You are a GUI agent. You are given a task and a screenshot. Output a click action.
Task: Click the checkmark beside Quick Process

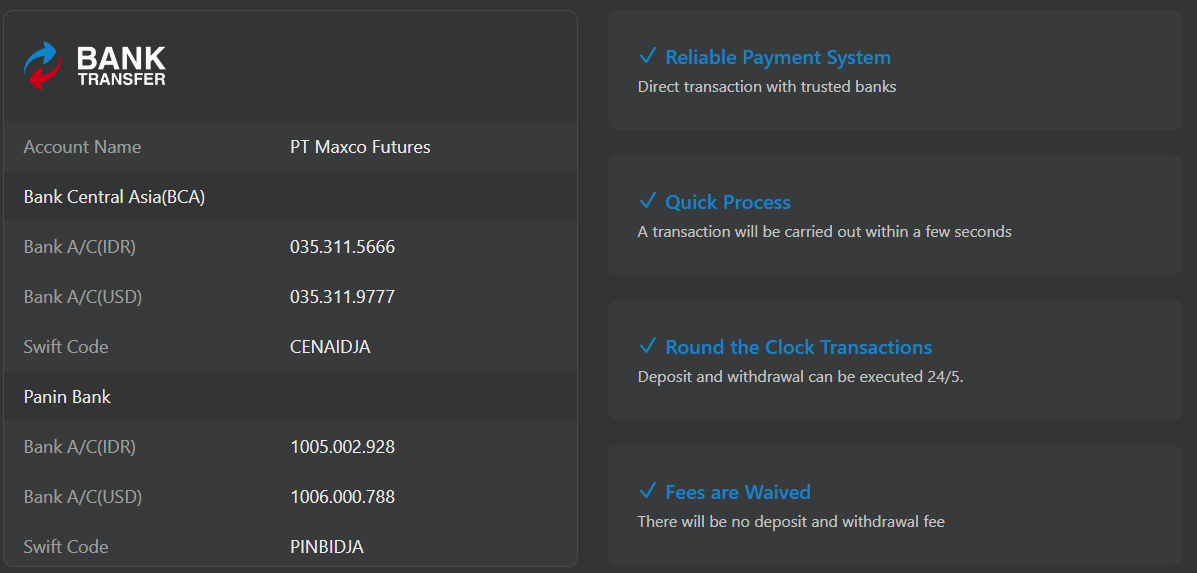point(647,201)
